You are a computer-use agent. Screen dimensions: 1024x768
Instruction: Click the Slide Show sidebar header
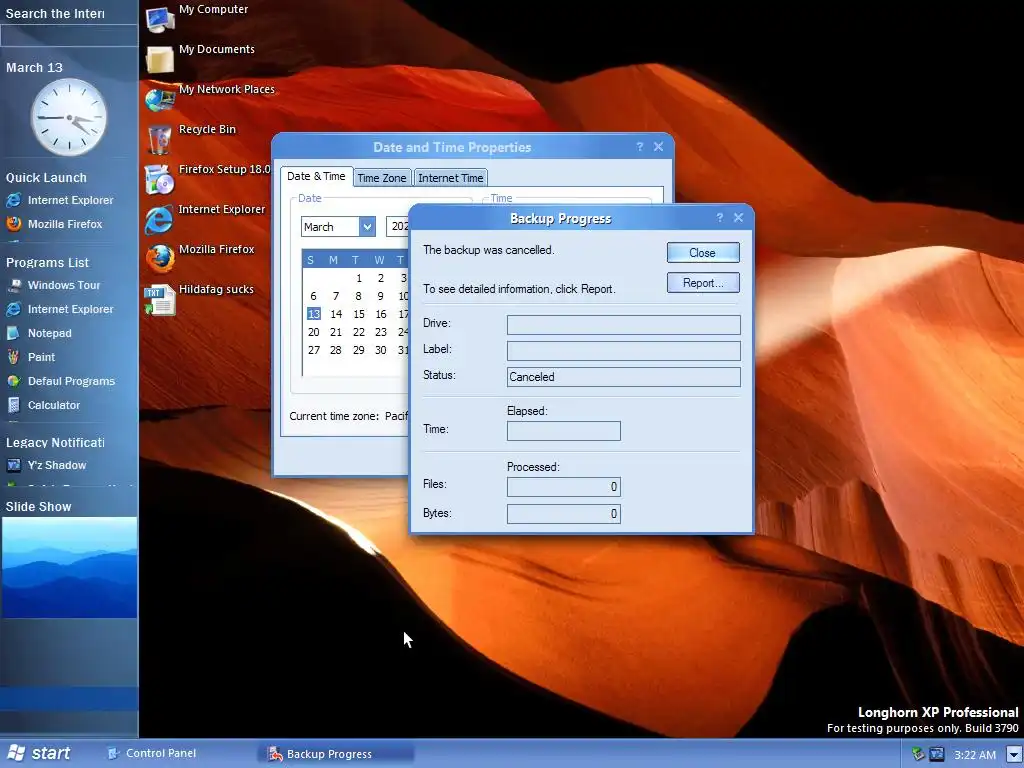click(39, 507)
